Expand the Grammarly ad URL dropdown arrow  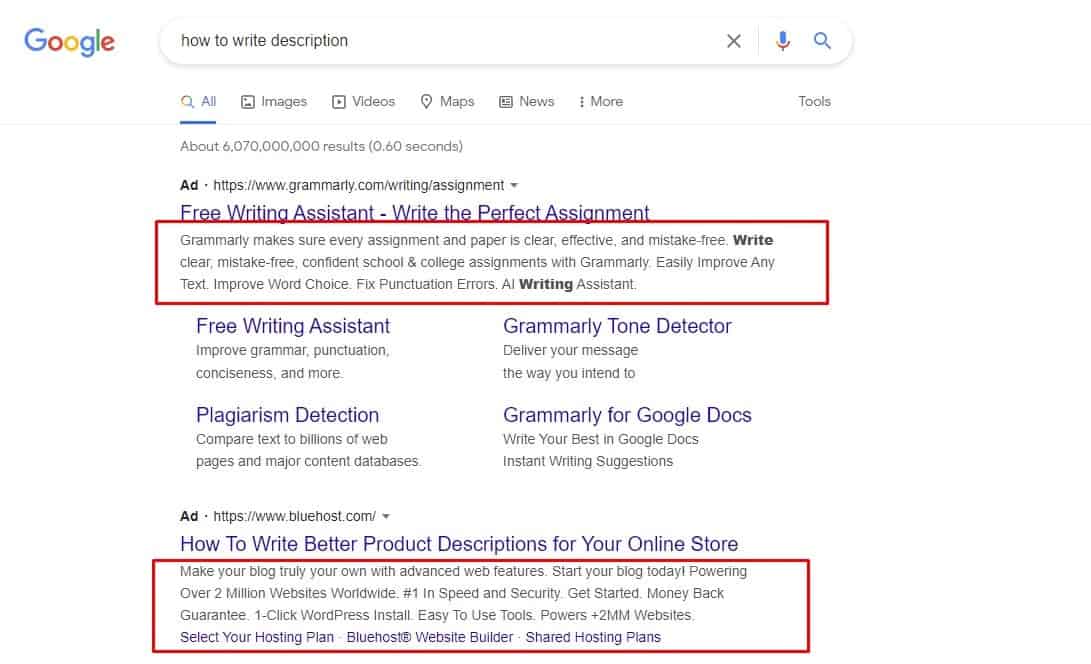514,185
